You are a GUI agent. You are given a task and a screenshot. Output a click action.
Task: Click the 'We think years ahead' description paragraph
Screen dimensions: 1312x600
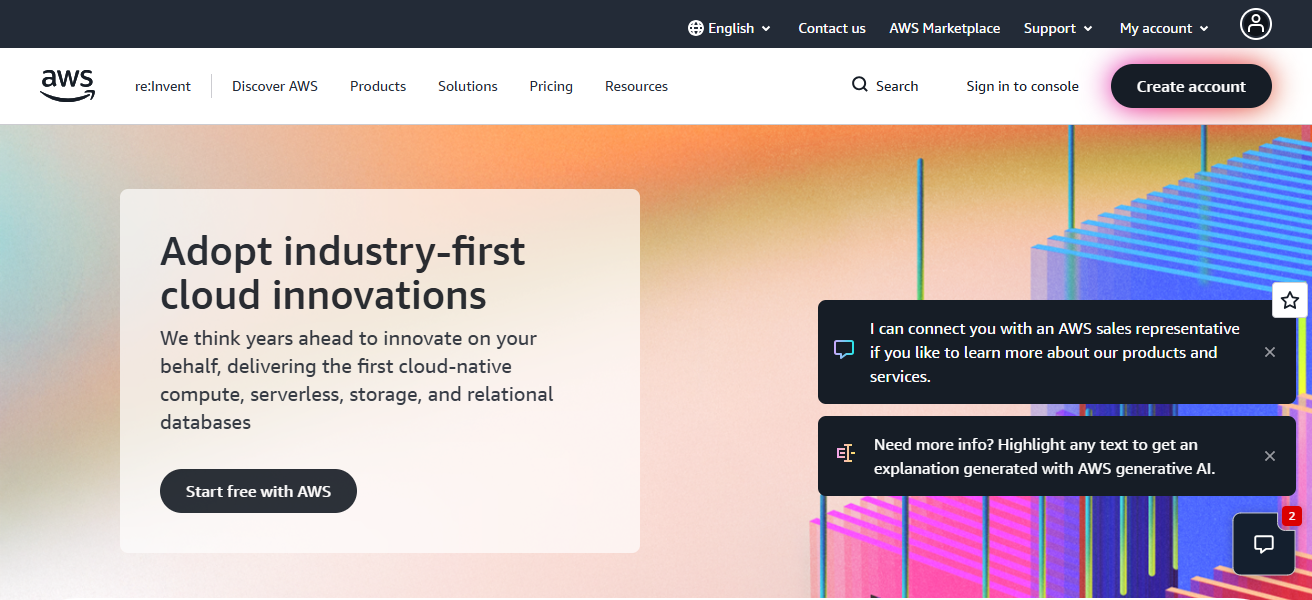point(357,380)
